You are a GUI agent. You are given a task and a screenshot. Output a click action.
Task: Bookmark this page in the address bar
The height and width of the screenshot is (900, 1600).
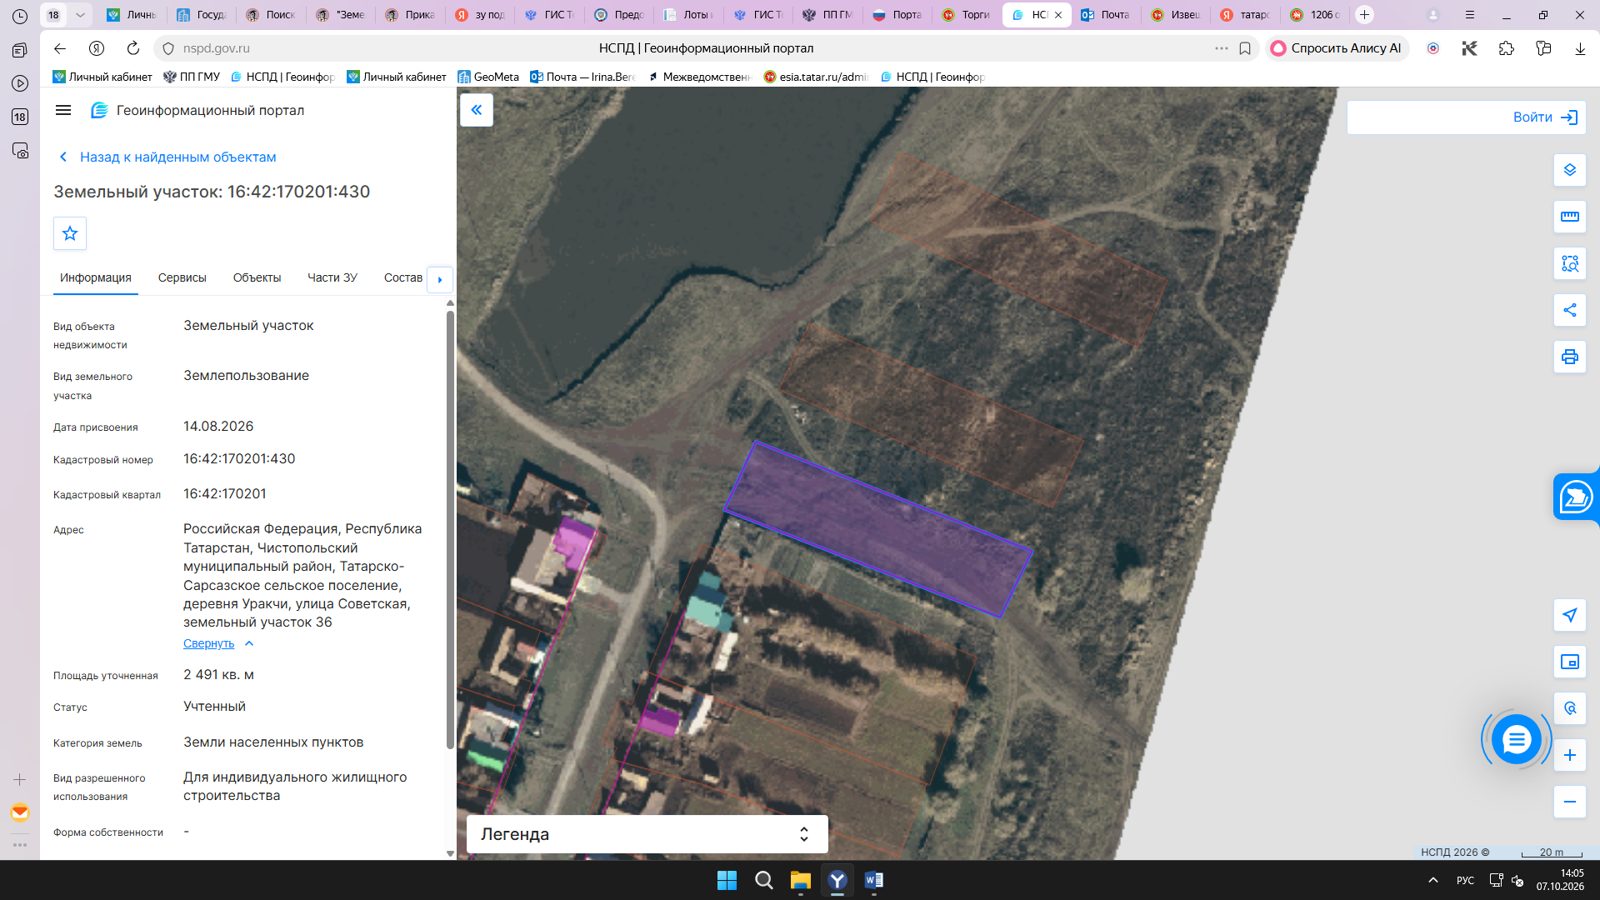point(1245,48)
